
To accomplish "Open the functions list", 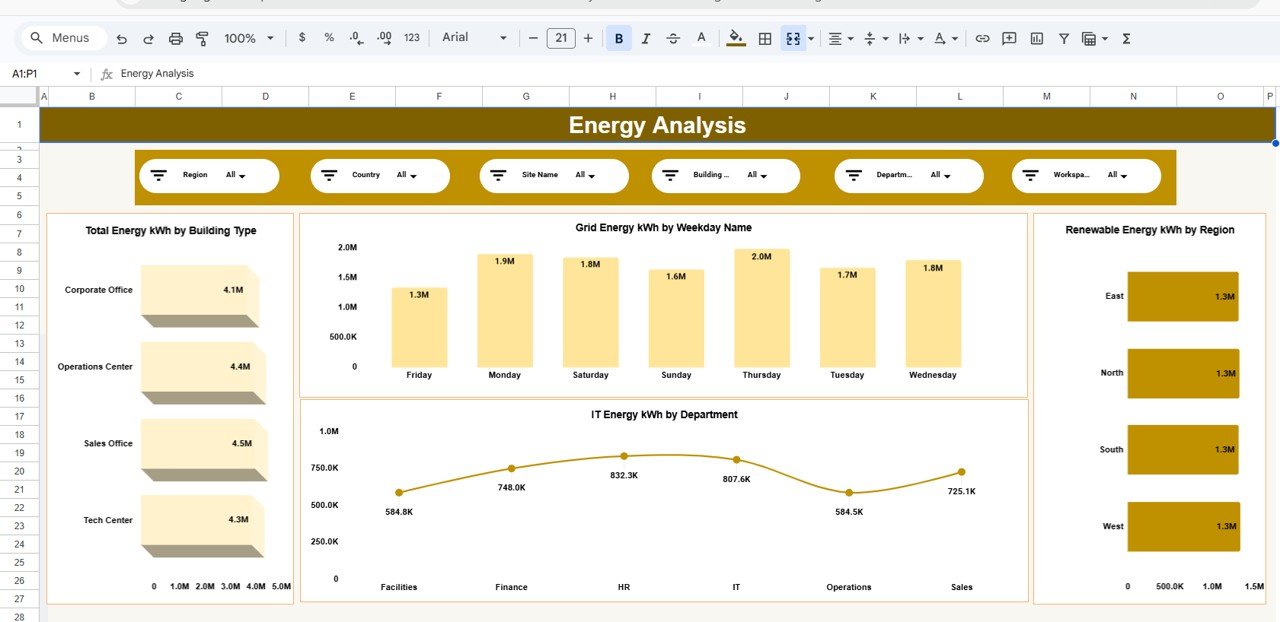I will 1125,37.
